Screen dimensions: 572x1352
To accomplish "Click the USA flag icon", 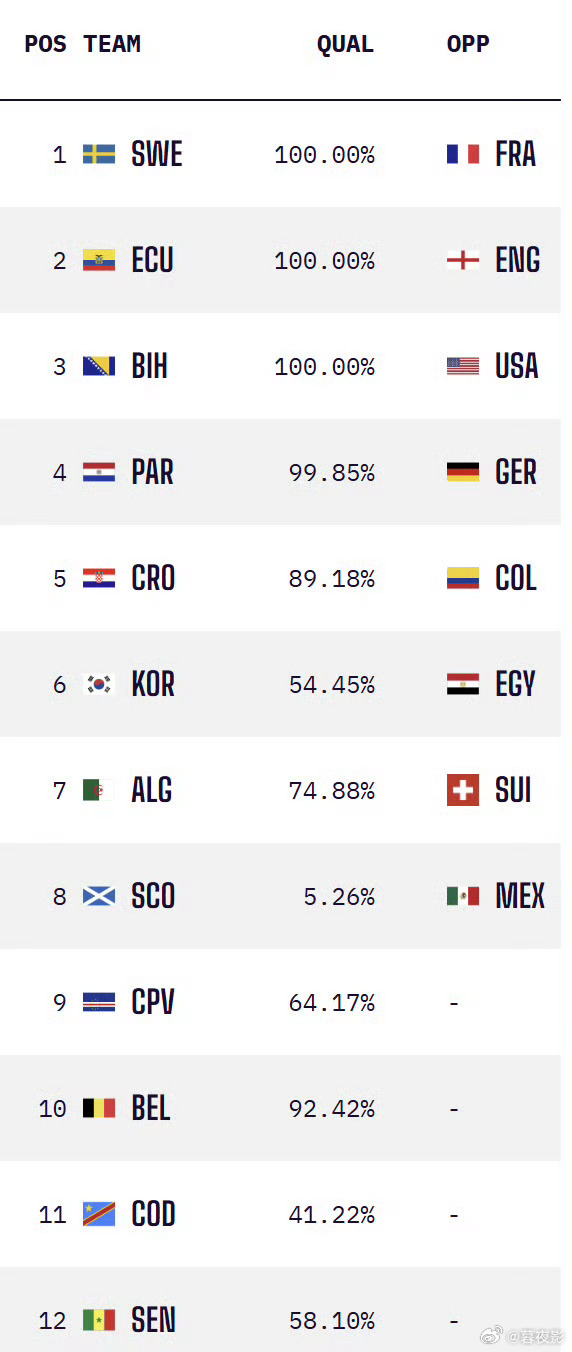I will [463, 366].
